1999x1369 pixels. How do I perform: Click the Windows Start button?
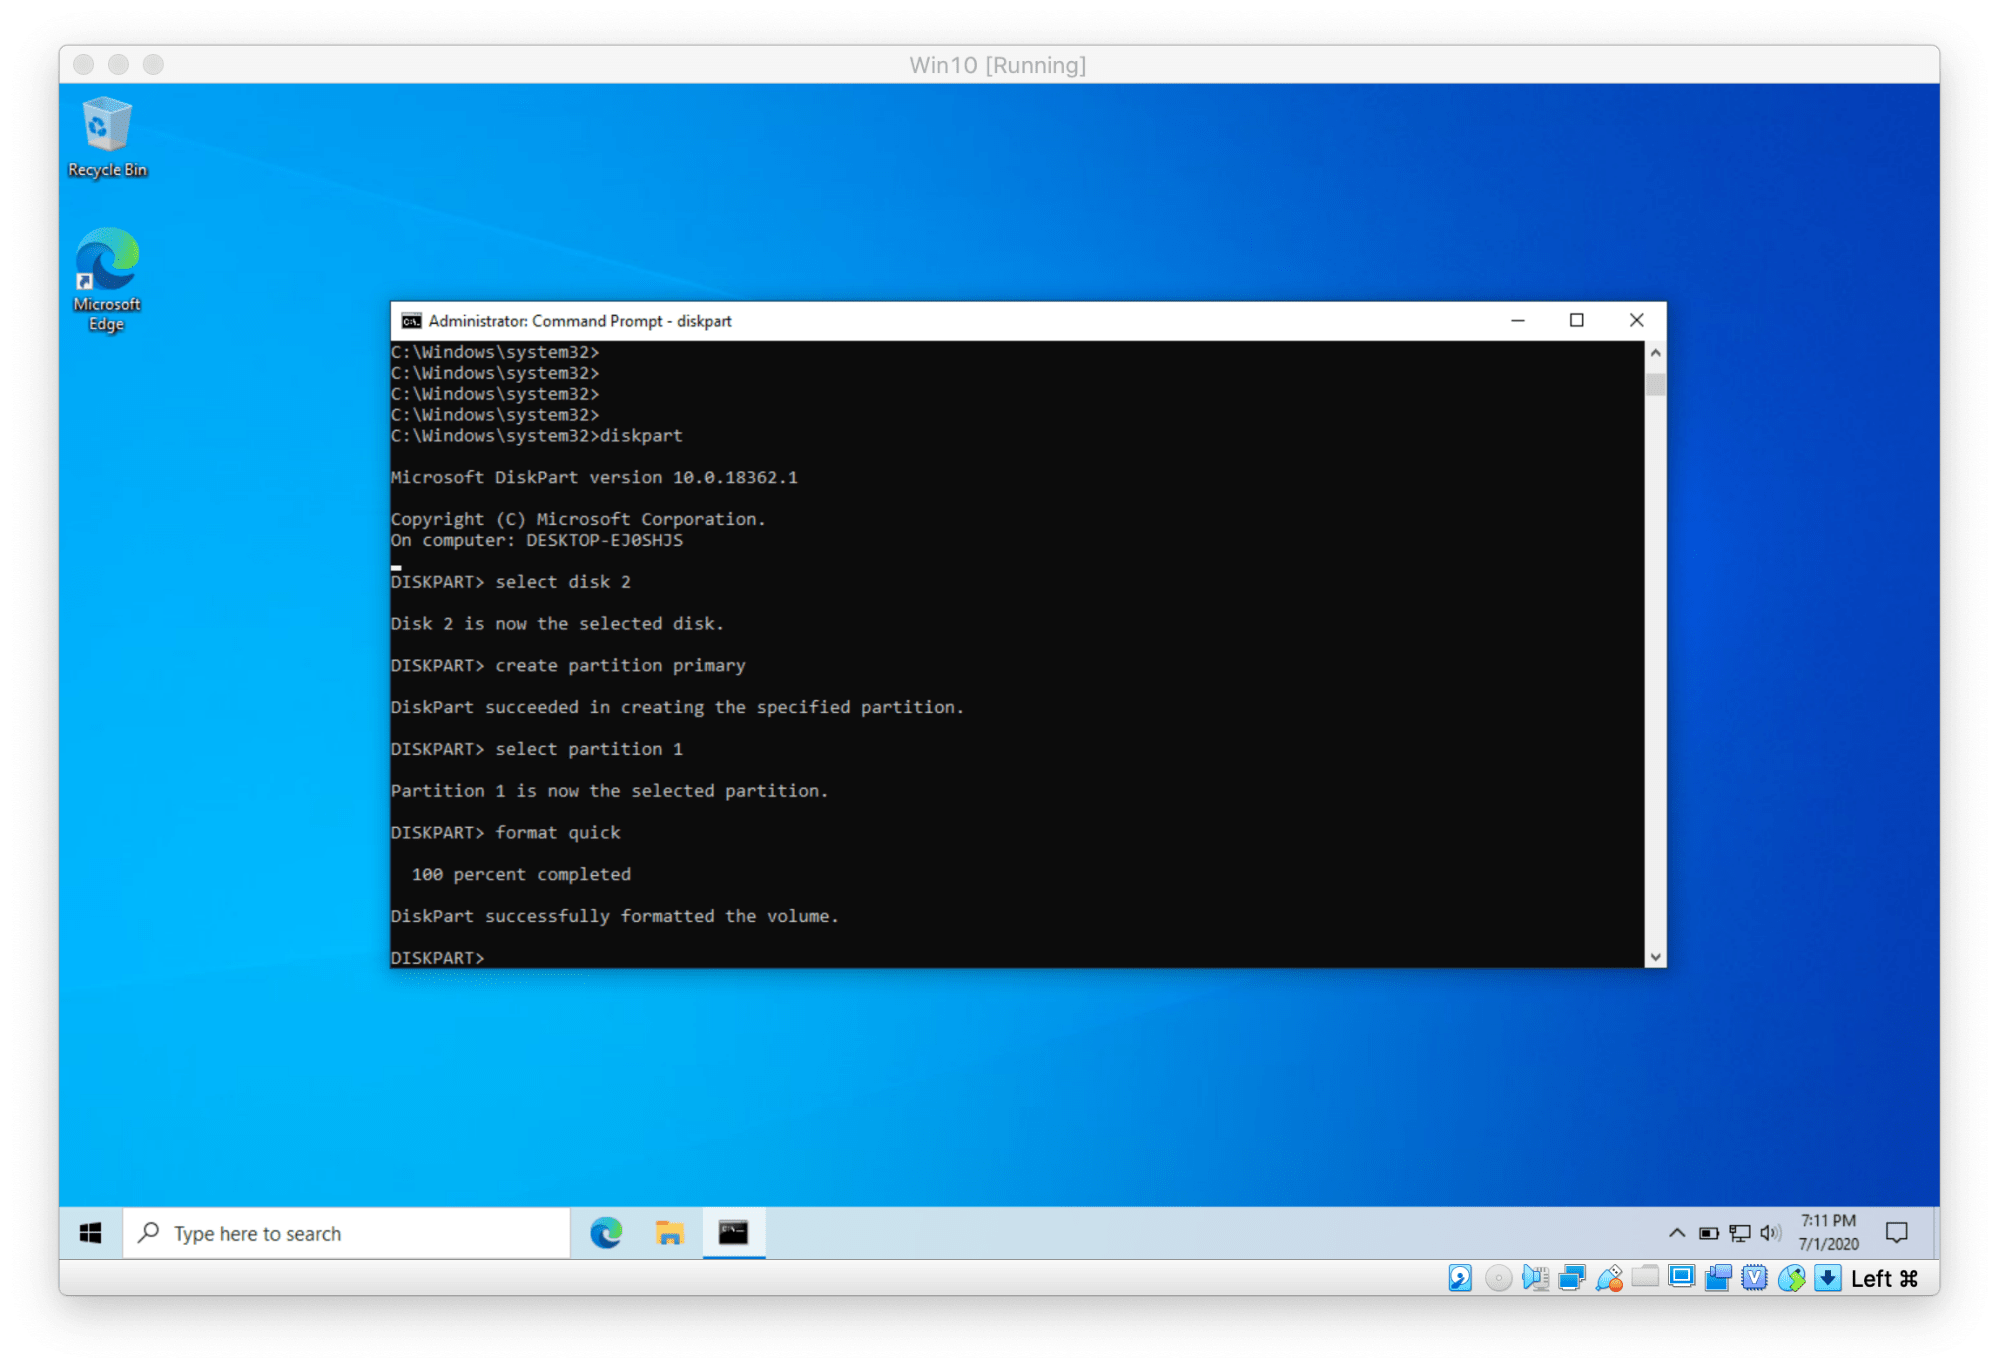click(x=91, y=1233)
